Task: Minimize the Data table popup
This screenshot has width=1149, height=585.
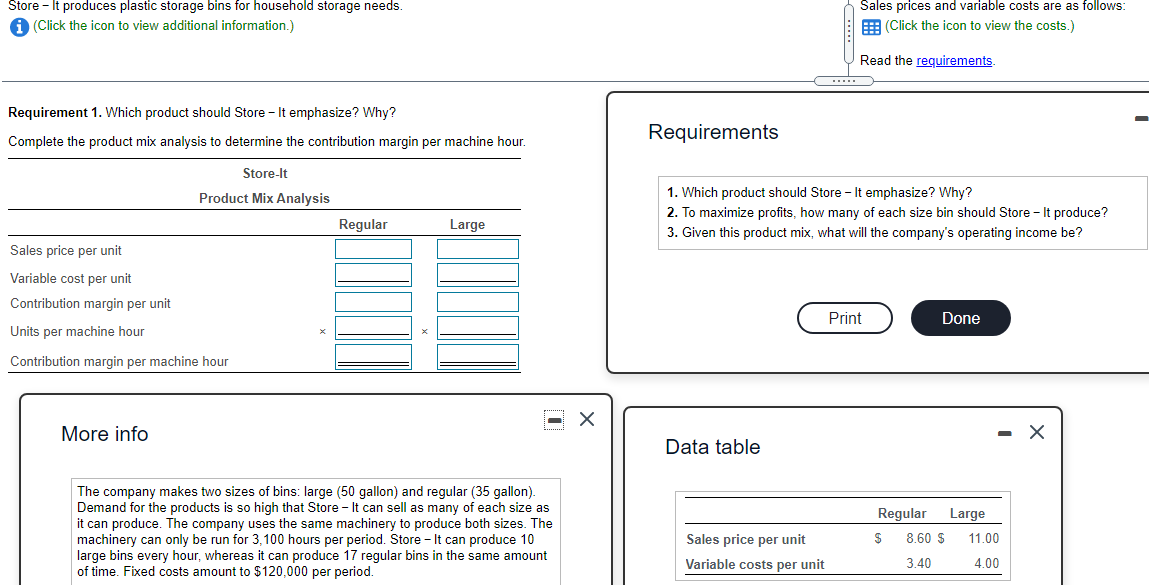Action: [1005, 434]
